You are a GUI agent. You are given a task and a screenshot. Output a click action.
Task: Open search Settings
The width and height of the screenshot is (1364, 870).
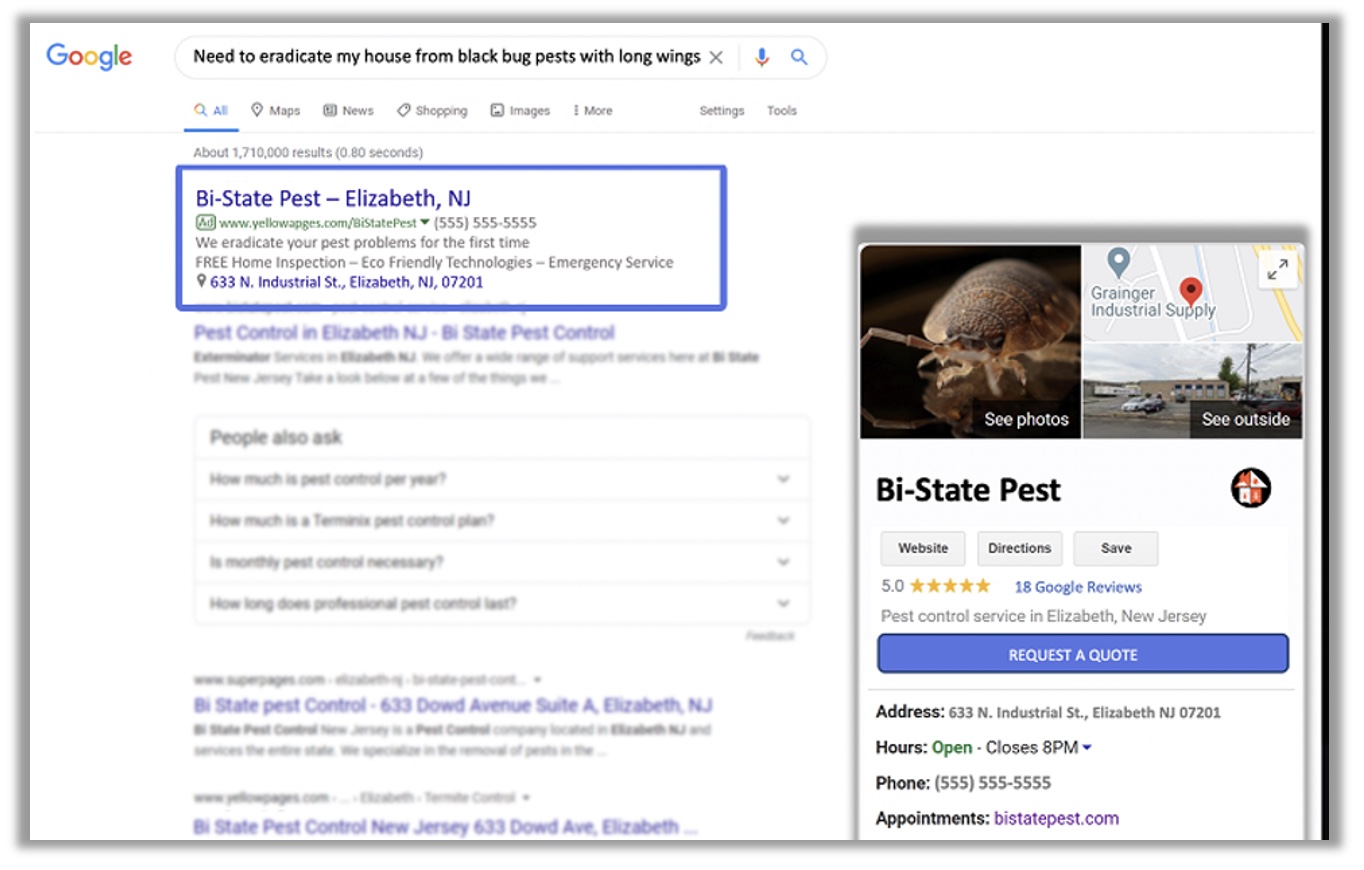click(722, 111)
